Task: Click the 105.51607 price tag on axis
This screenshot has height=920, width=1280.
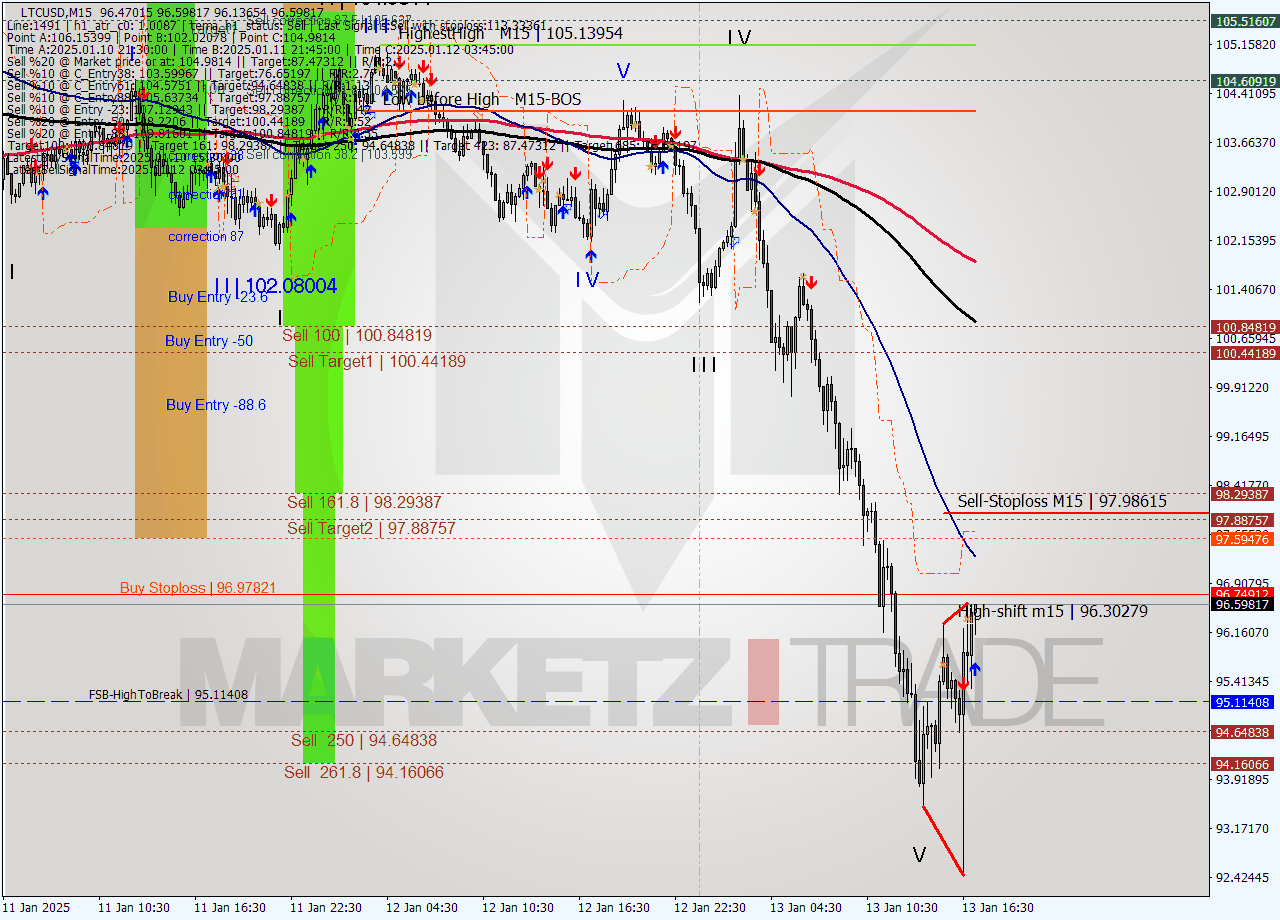Action: click(x=1245, y=20)
